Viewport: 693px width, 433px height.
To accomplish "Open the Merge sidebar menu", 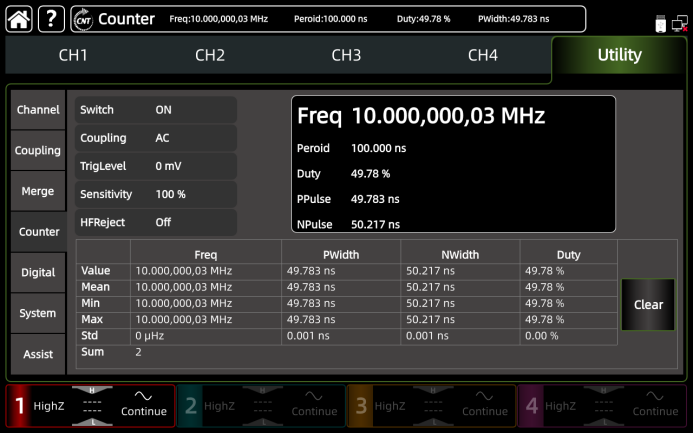I will pyautogui.click(x=38, y=191).
